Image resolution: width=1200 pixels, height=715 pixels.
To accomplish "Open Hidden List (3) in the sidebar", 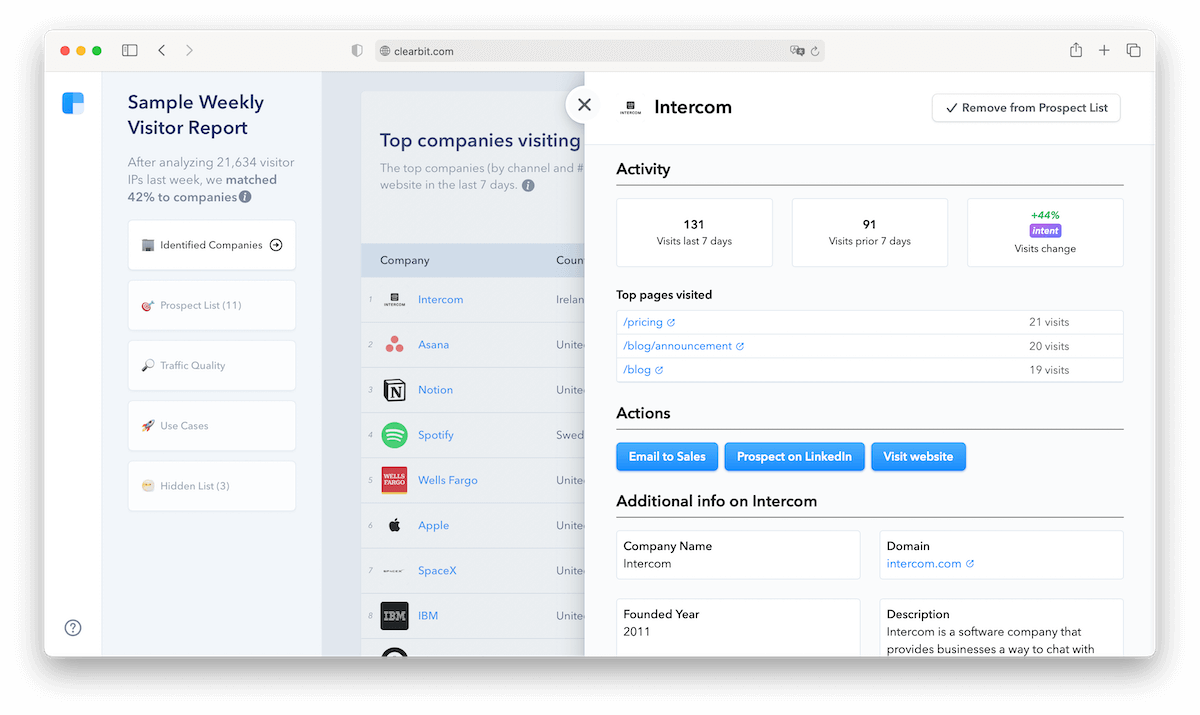I will (x=212, y=486).
